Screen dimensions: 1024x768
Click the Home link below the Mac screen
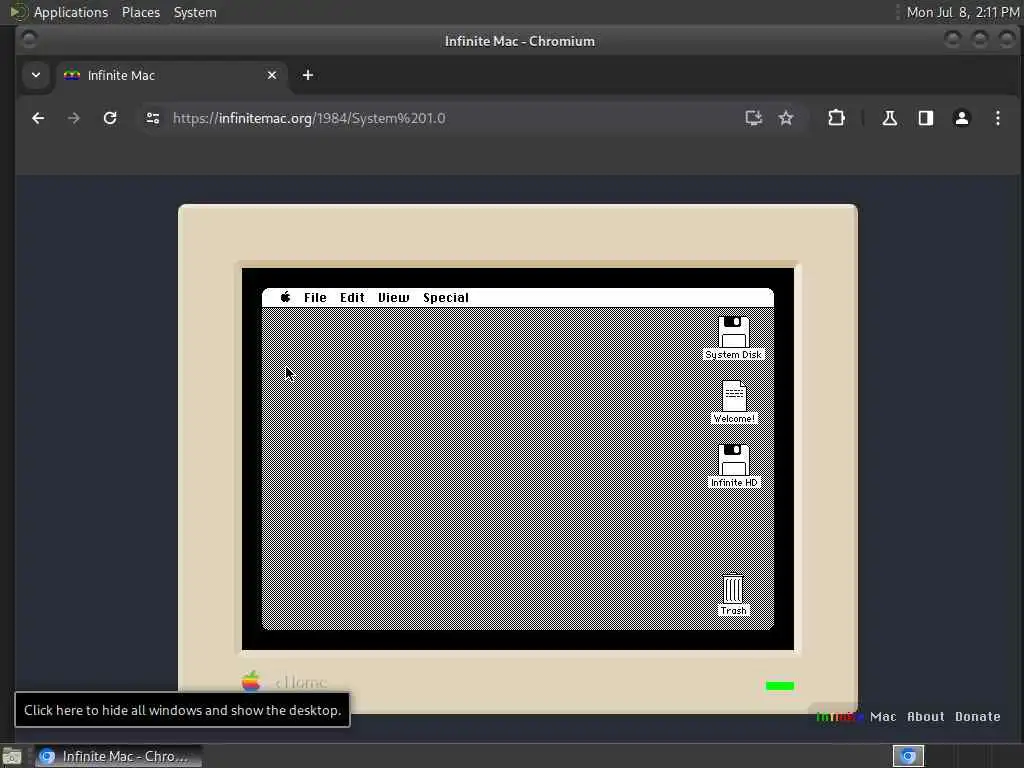[x=301, y=682]
